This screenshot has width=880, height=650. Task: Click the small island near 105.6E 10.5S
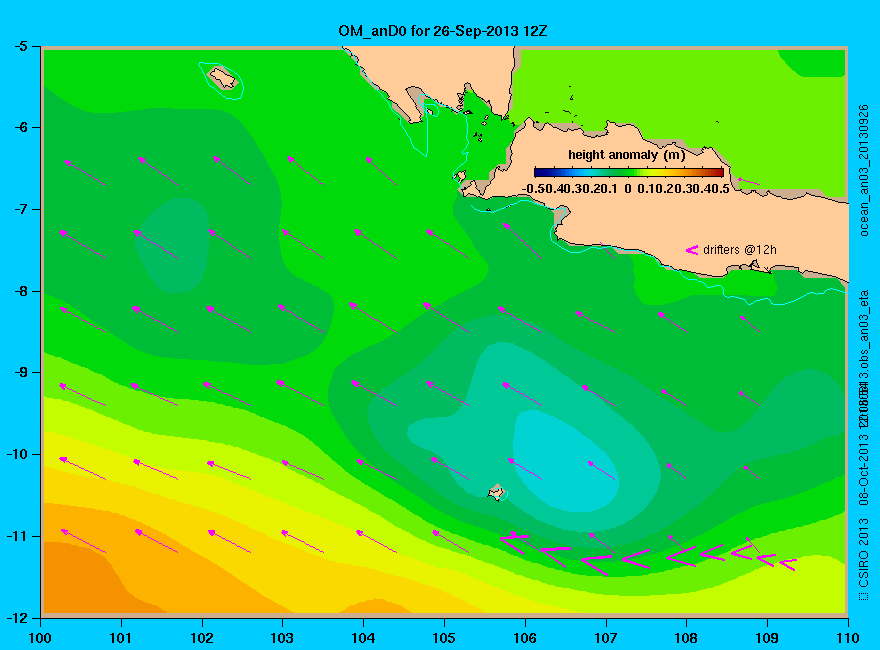[x=496, y=492]
